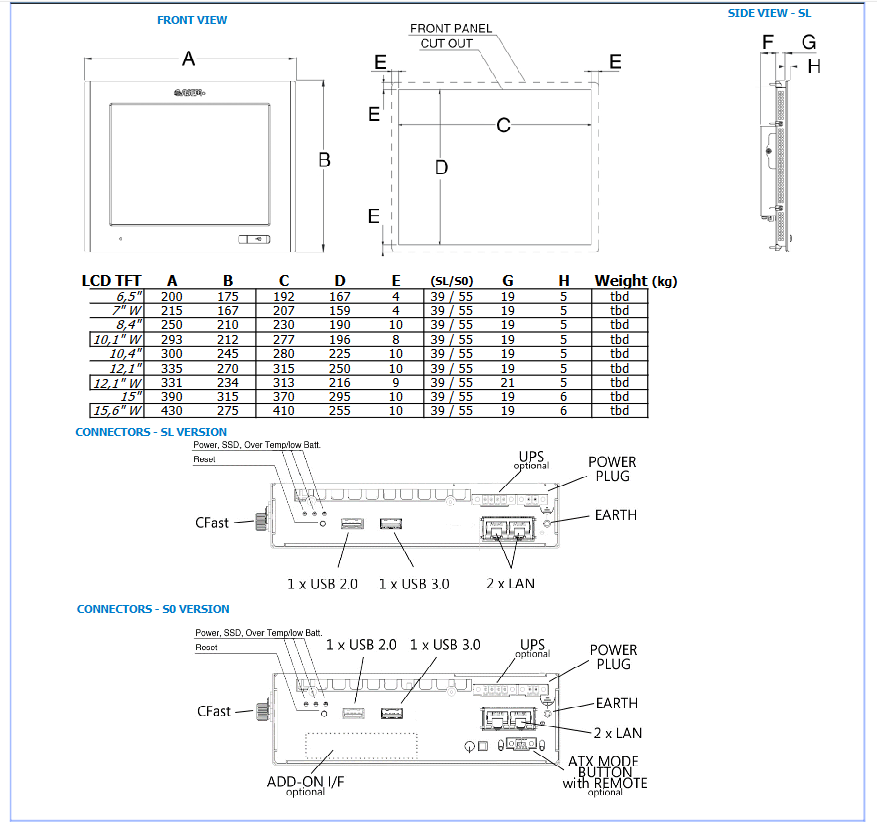Click the "CONNECTORS - S0 VERSION" heading
The height and width of the screenshot is (831, 877).
click(153, 609)
